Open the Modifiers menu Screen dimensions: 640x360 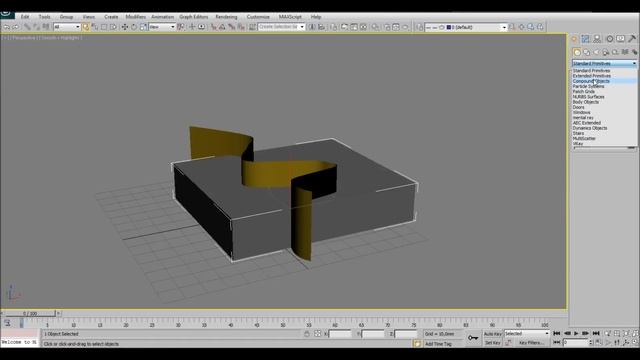tap(136, 17)
